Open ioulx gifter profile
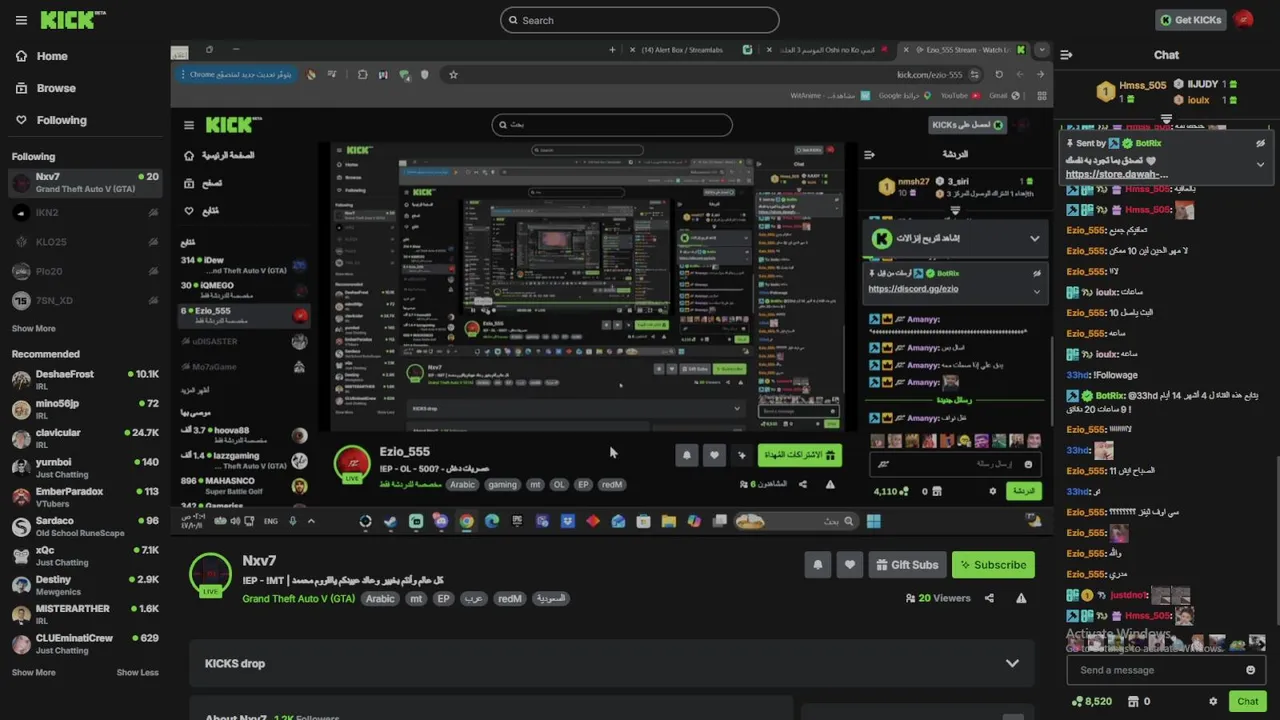Screen dimensions: 1280x720 [1199, 100]
